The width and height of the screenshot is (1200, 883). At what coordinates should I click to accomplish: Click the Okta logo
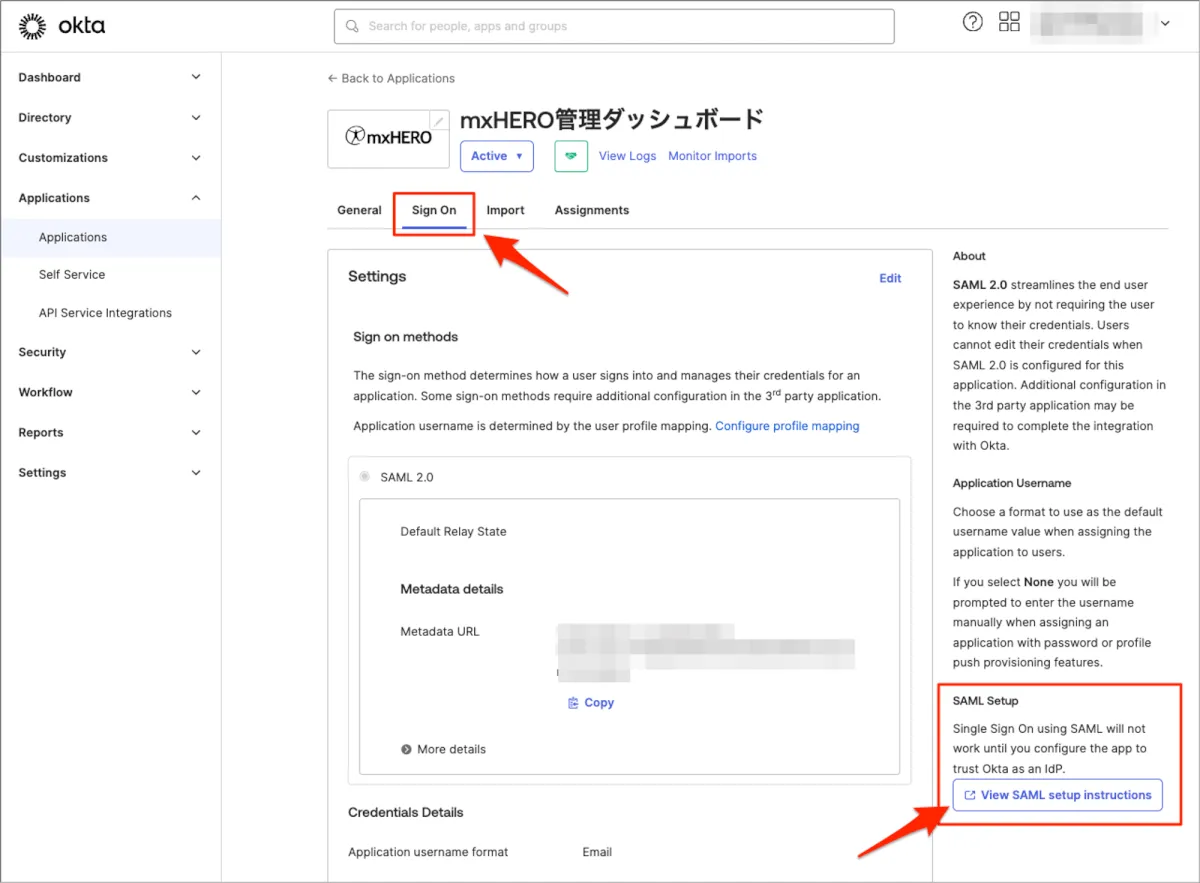[x=62, y=26]
